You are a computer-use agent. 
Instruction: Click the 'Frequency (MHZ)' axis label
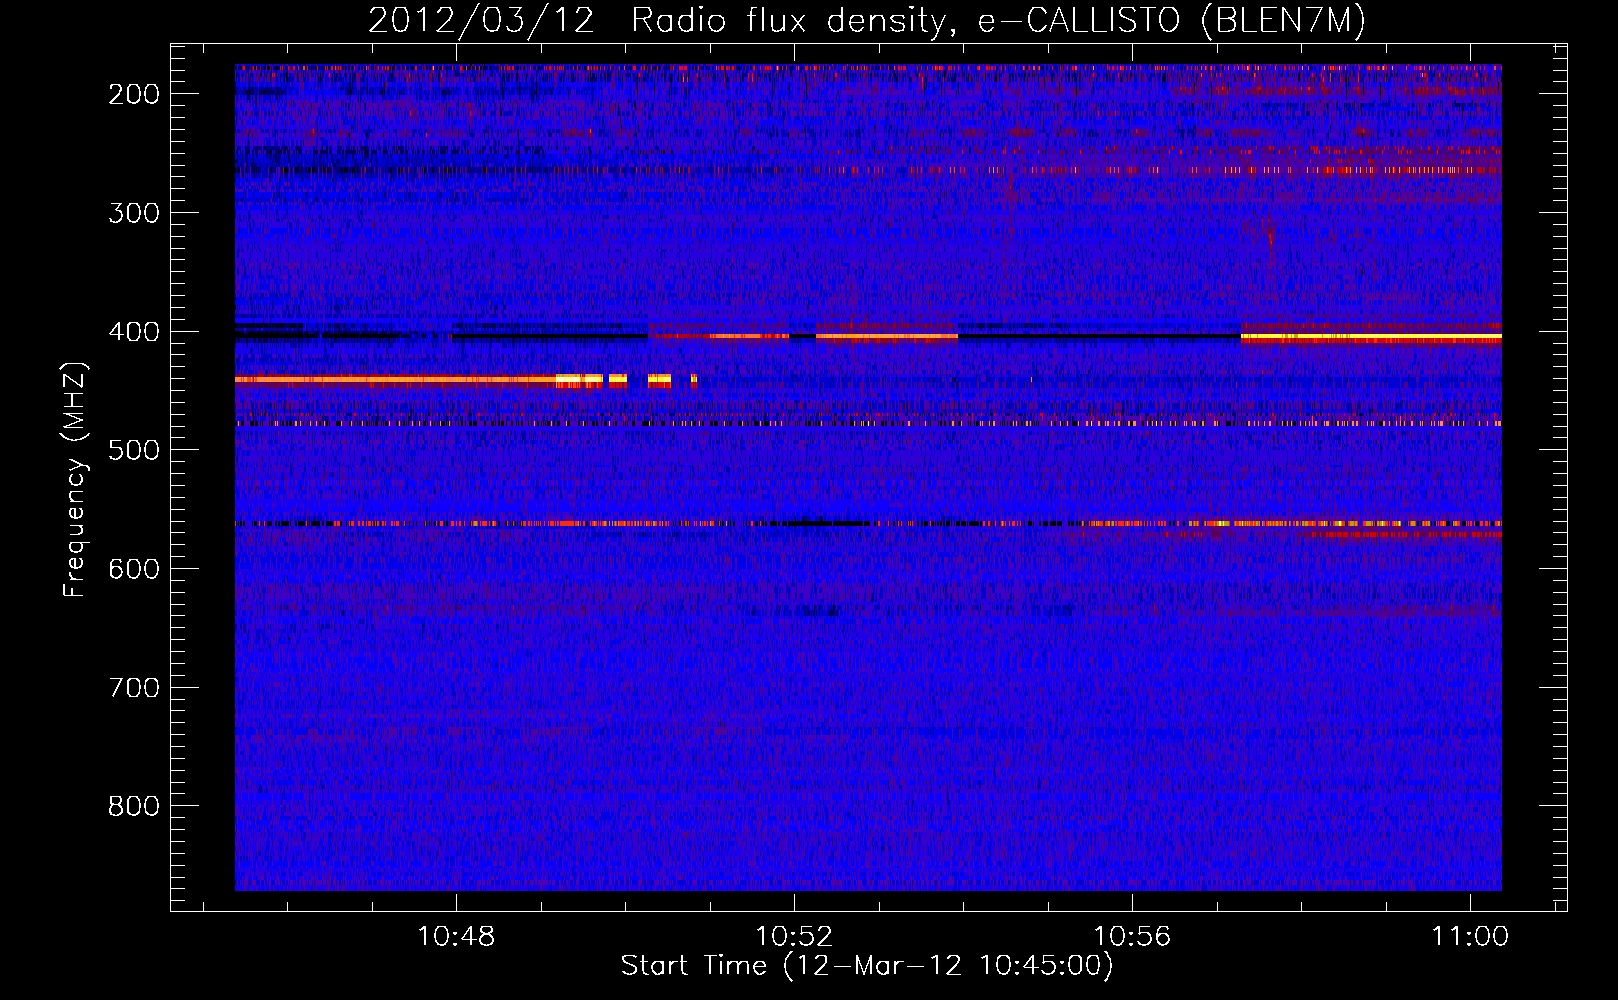click(x=75, y=480)
